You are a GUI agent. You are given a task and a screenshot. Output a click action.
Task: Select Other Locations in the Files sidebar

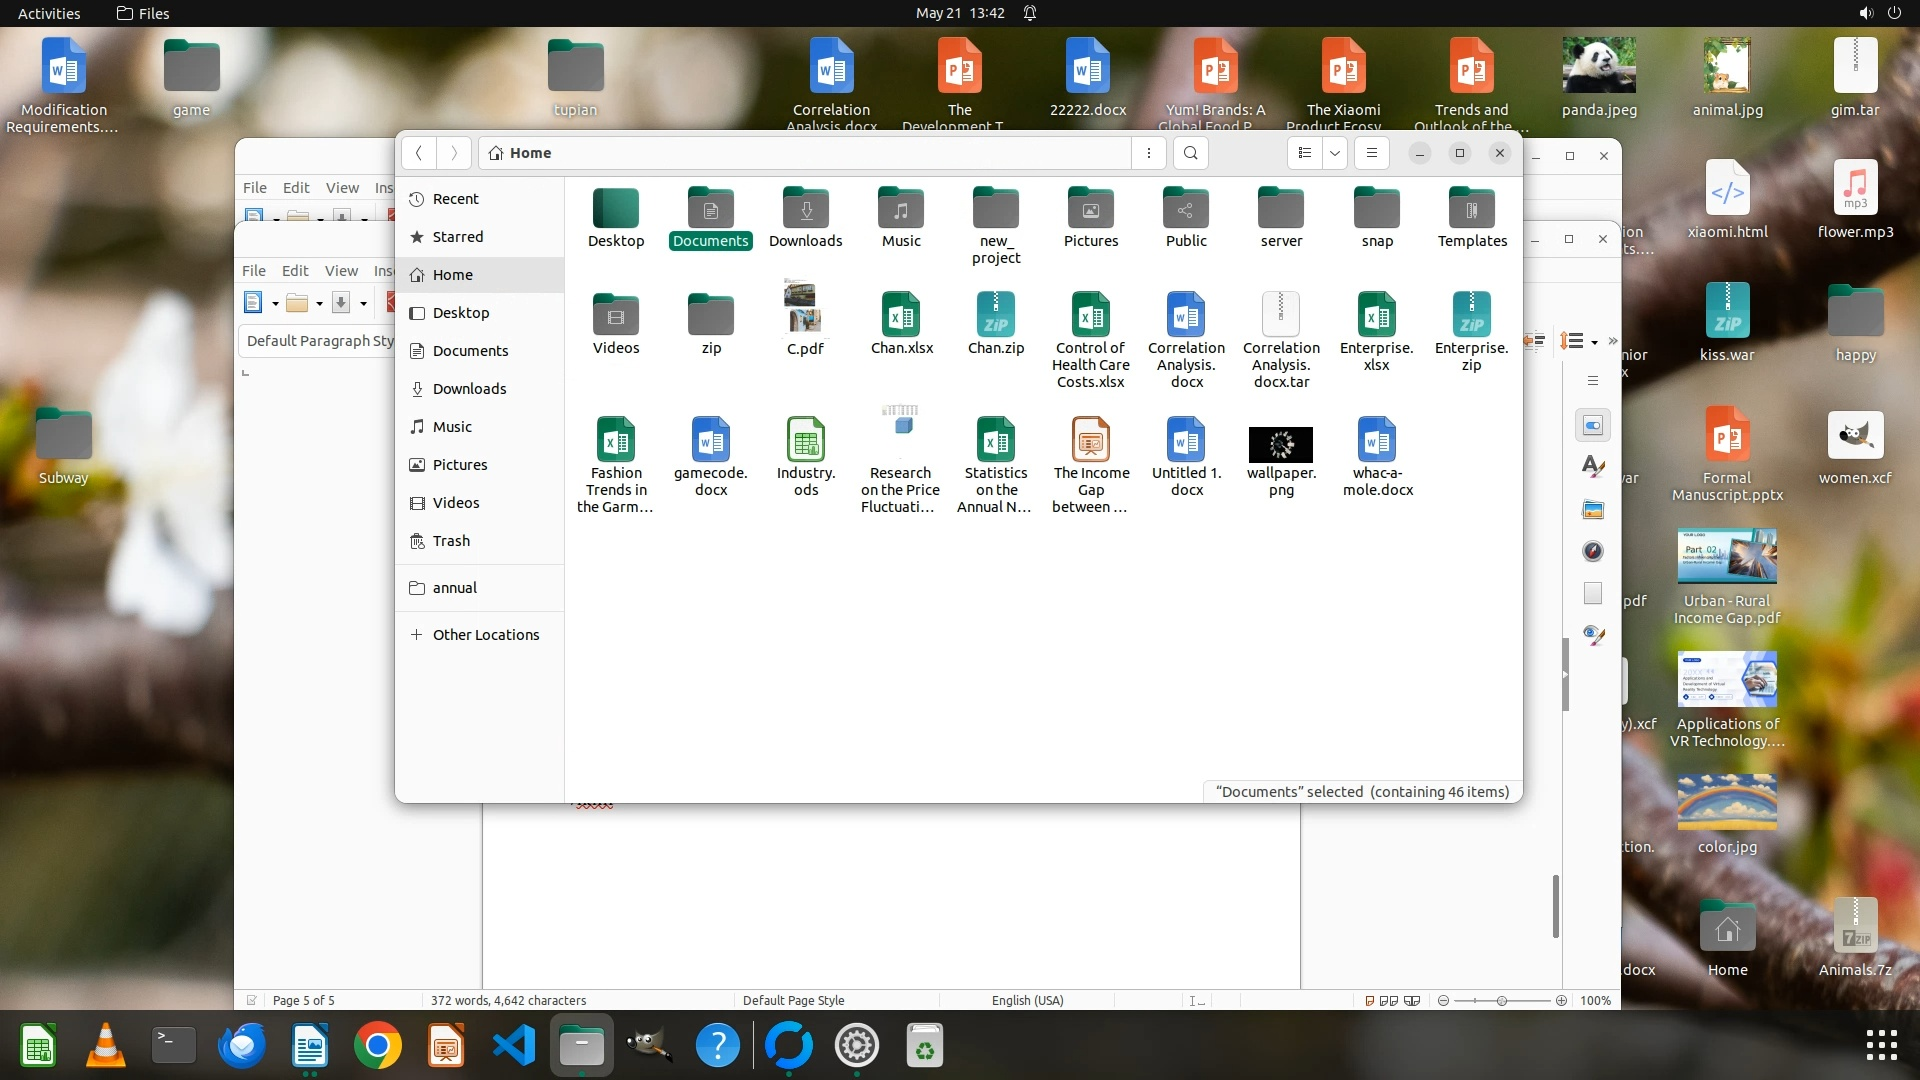click(485, 635)
